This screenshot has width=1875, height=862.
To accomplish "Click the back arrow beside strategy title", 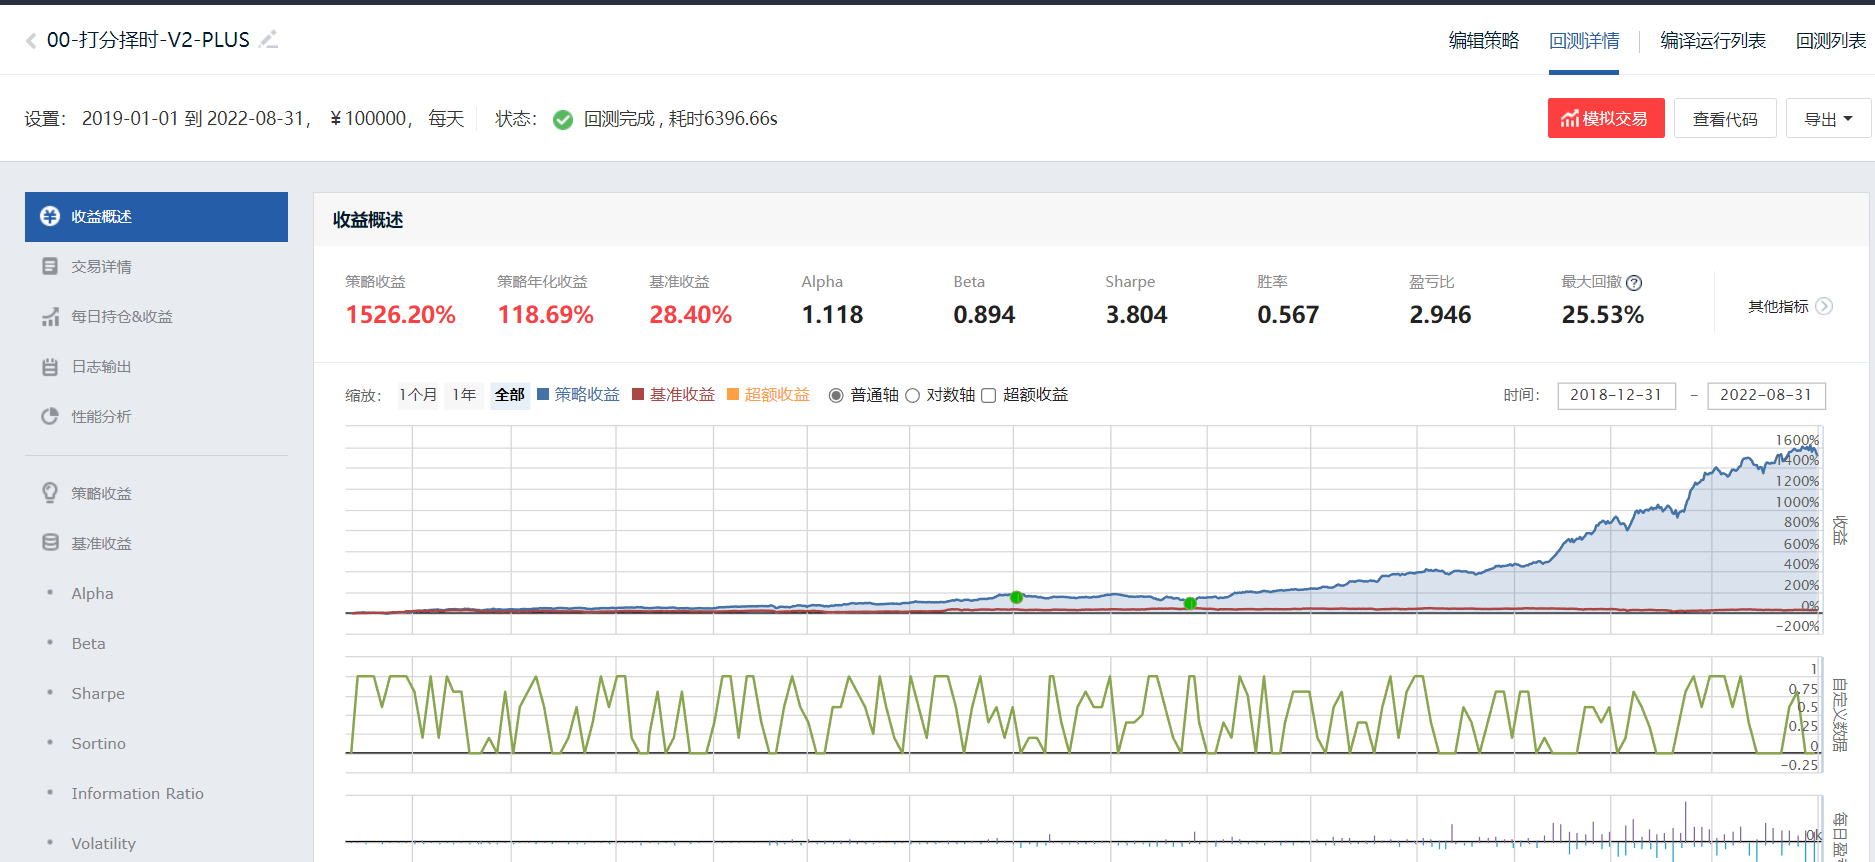I will 31,41.
